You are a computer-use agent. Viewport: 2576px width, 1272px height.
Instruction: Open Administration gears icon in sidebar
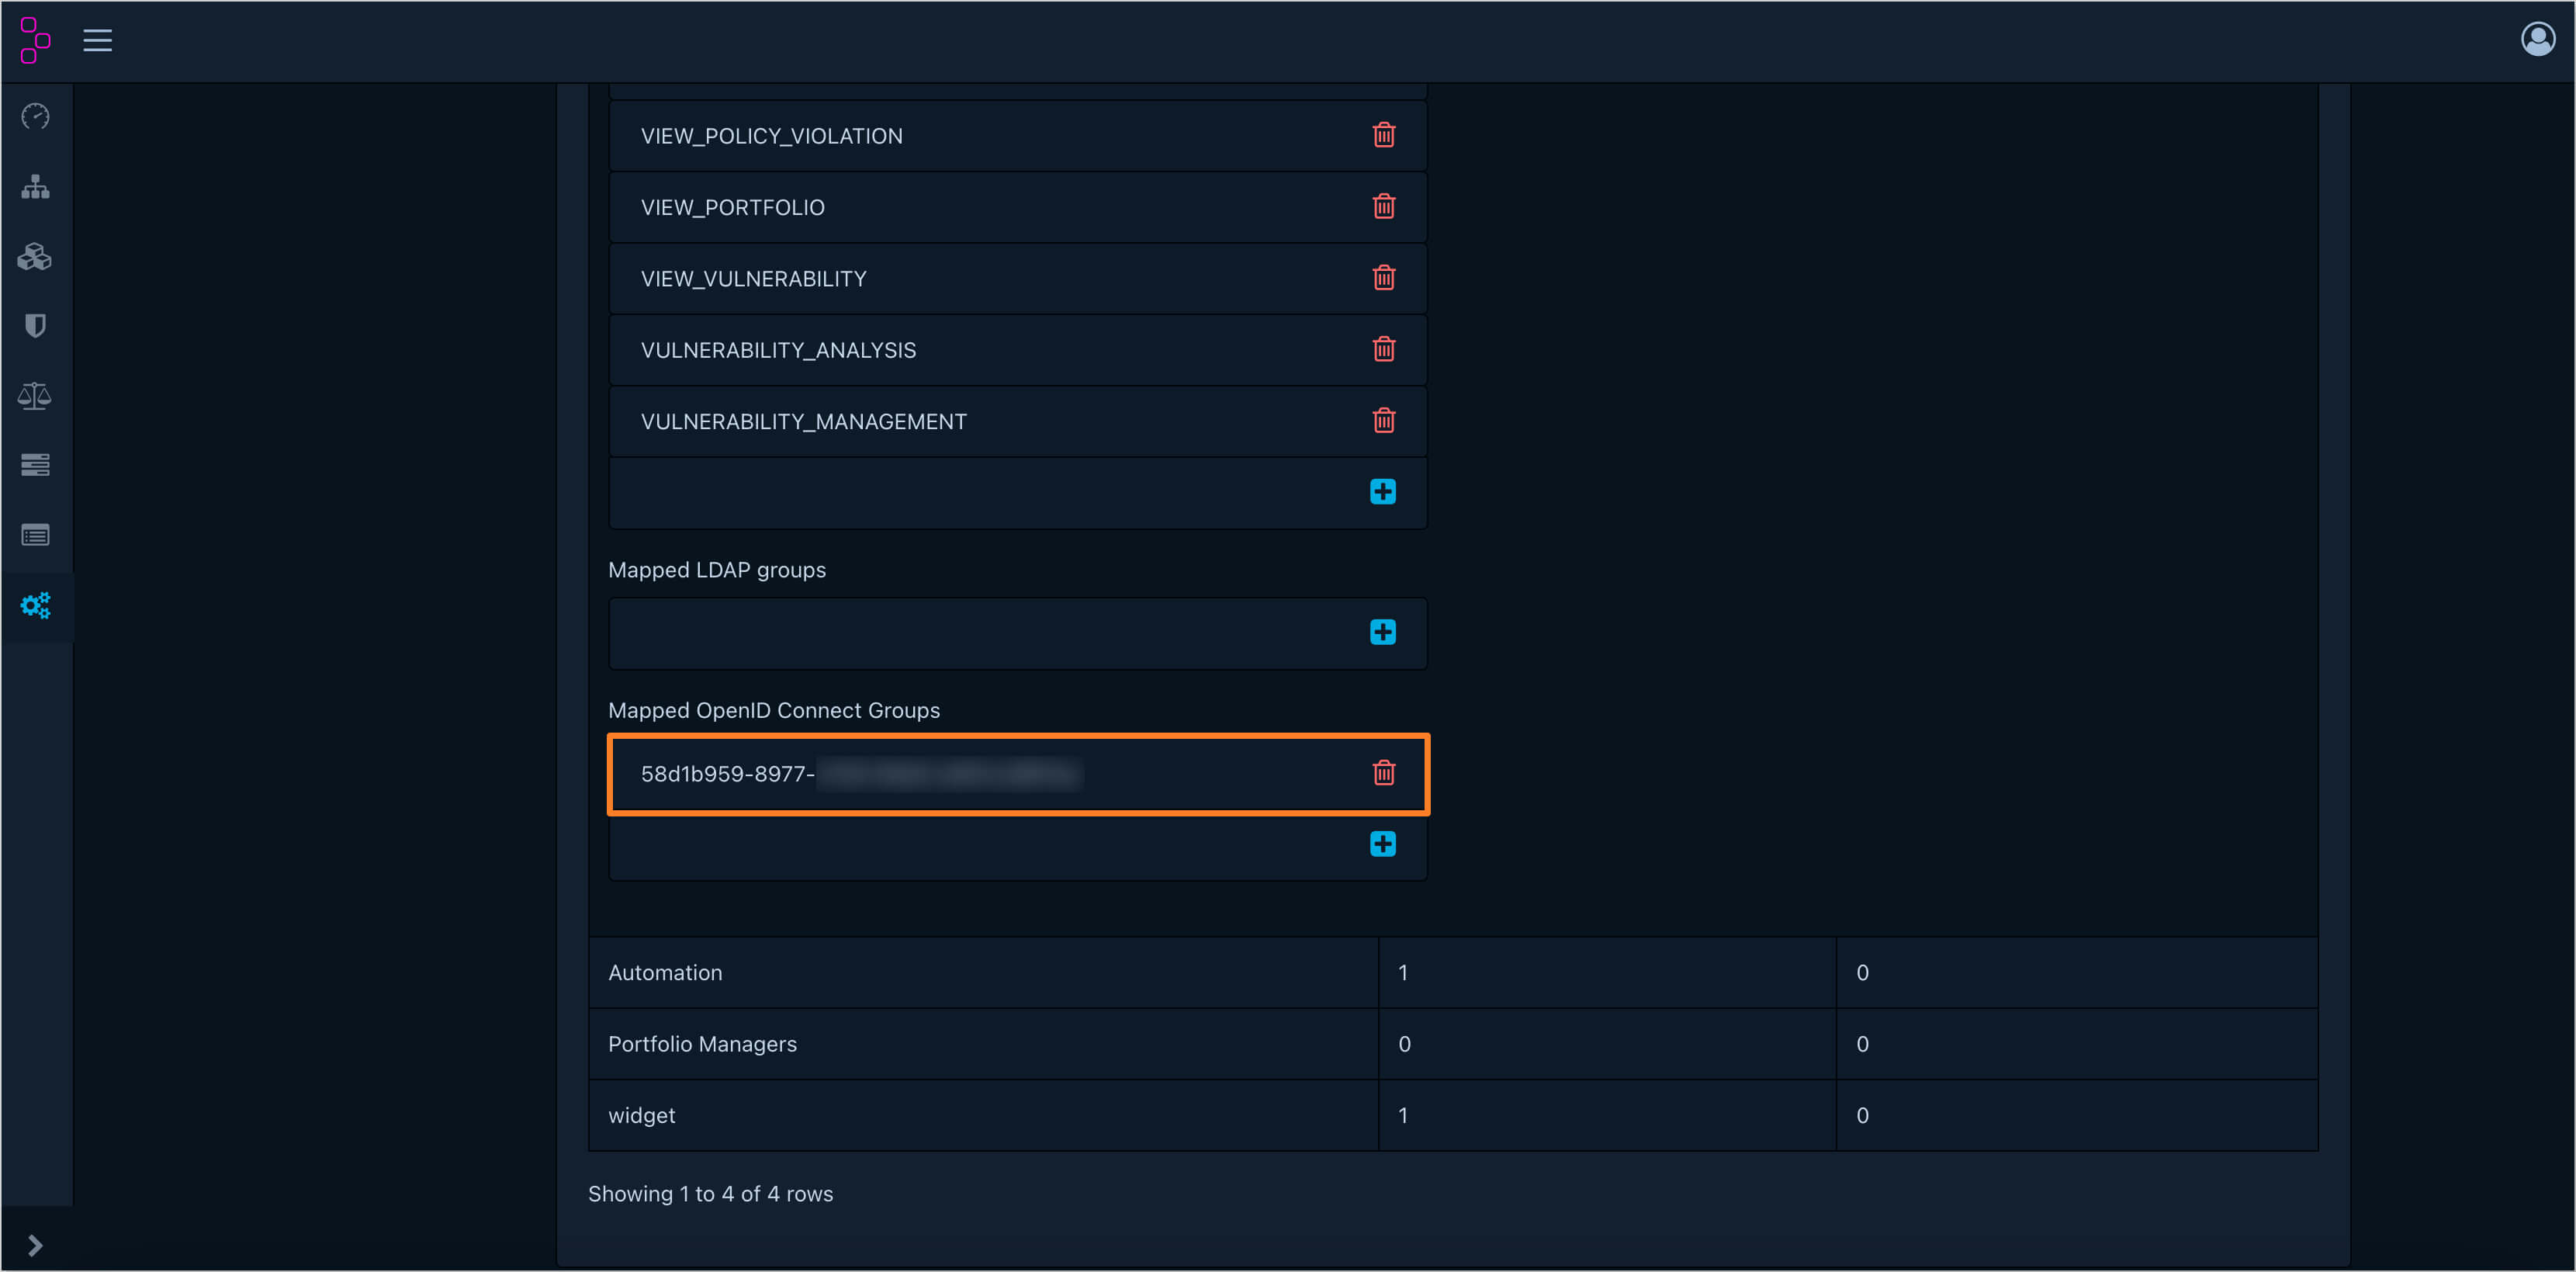[36, 605]
